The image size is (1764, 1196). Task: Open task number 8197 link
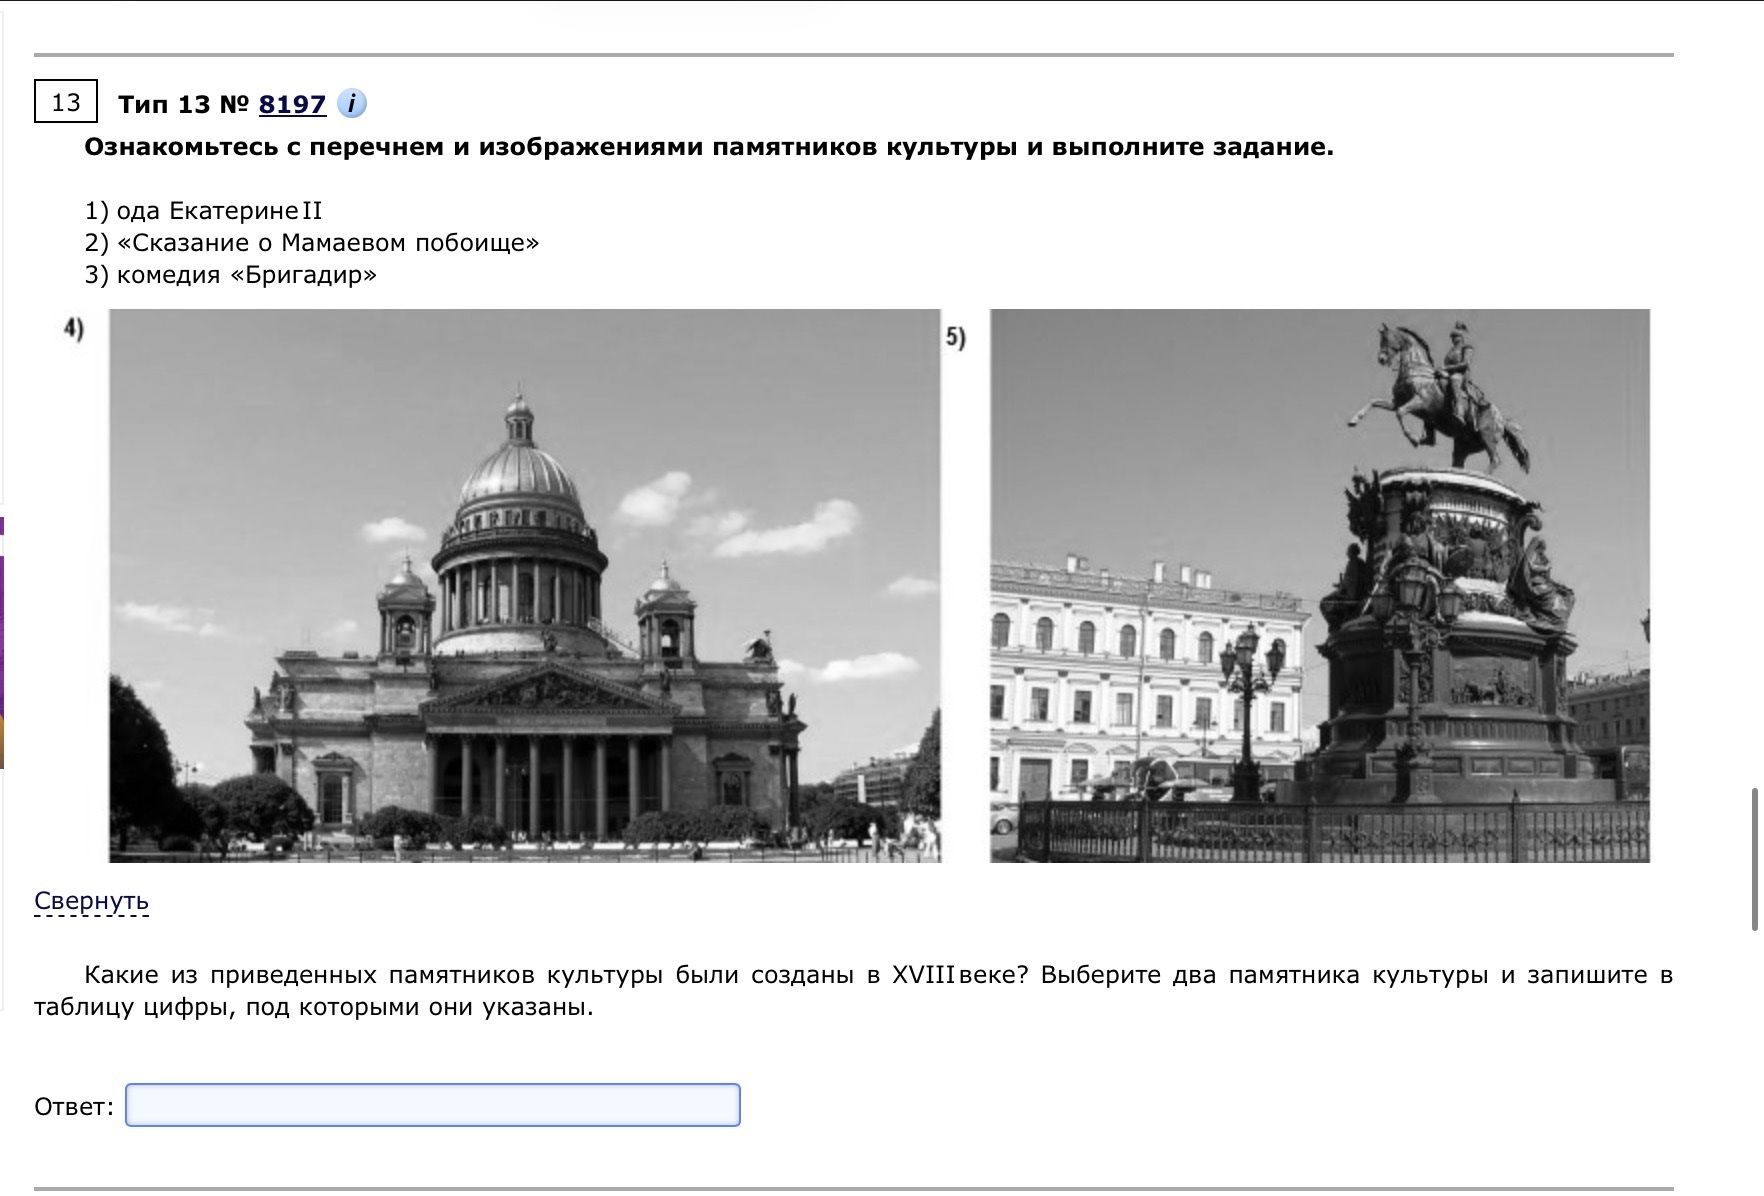click(x=292, y=104)
